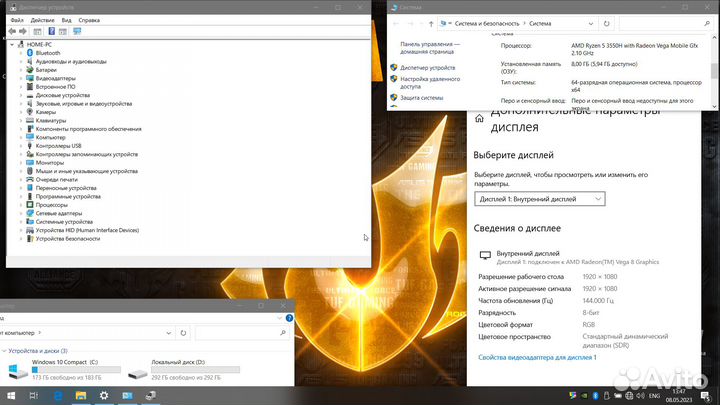
Task: Open the Windows Start button
Action: point(11,395)
